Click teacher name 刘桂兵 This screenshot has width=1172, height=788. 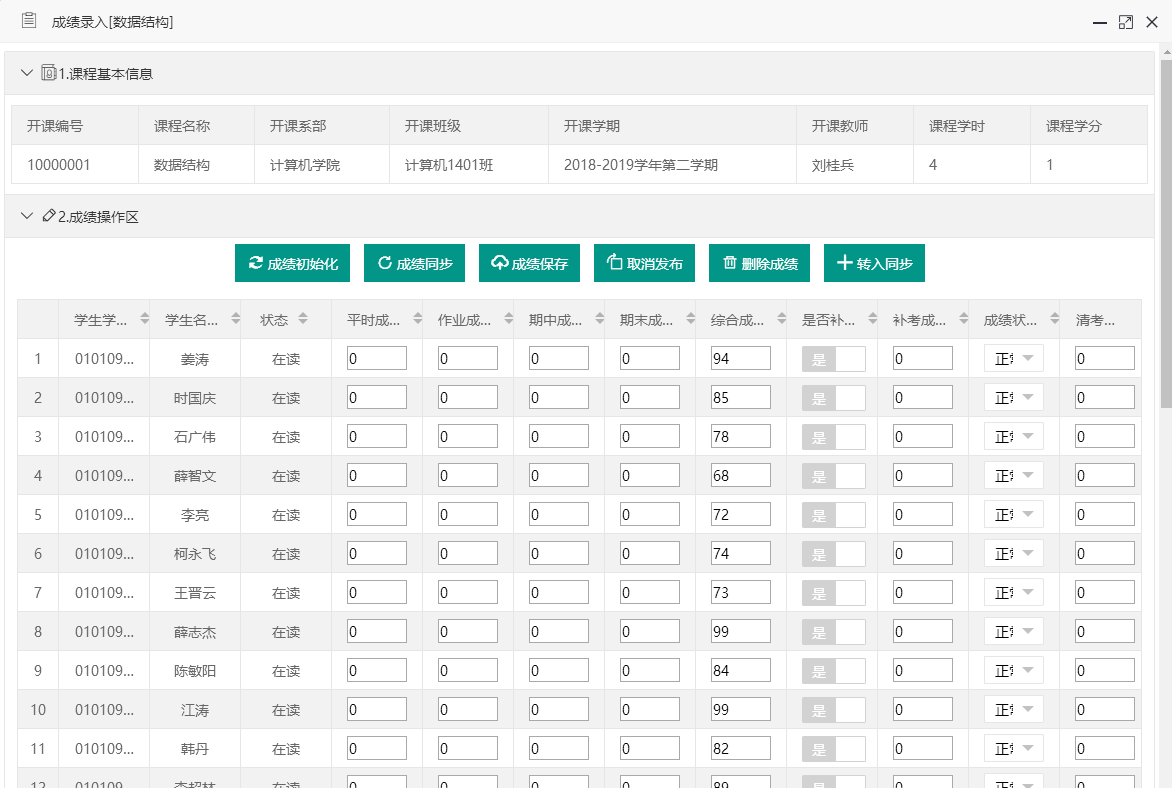tap(833, 165)
